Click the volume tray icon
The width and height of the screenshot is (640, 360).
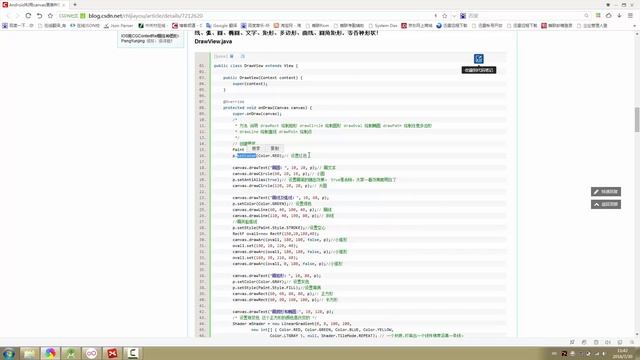604,353
